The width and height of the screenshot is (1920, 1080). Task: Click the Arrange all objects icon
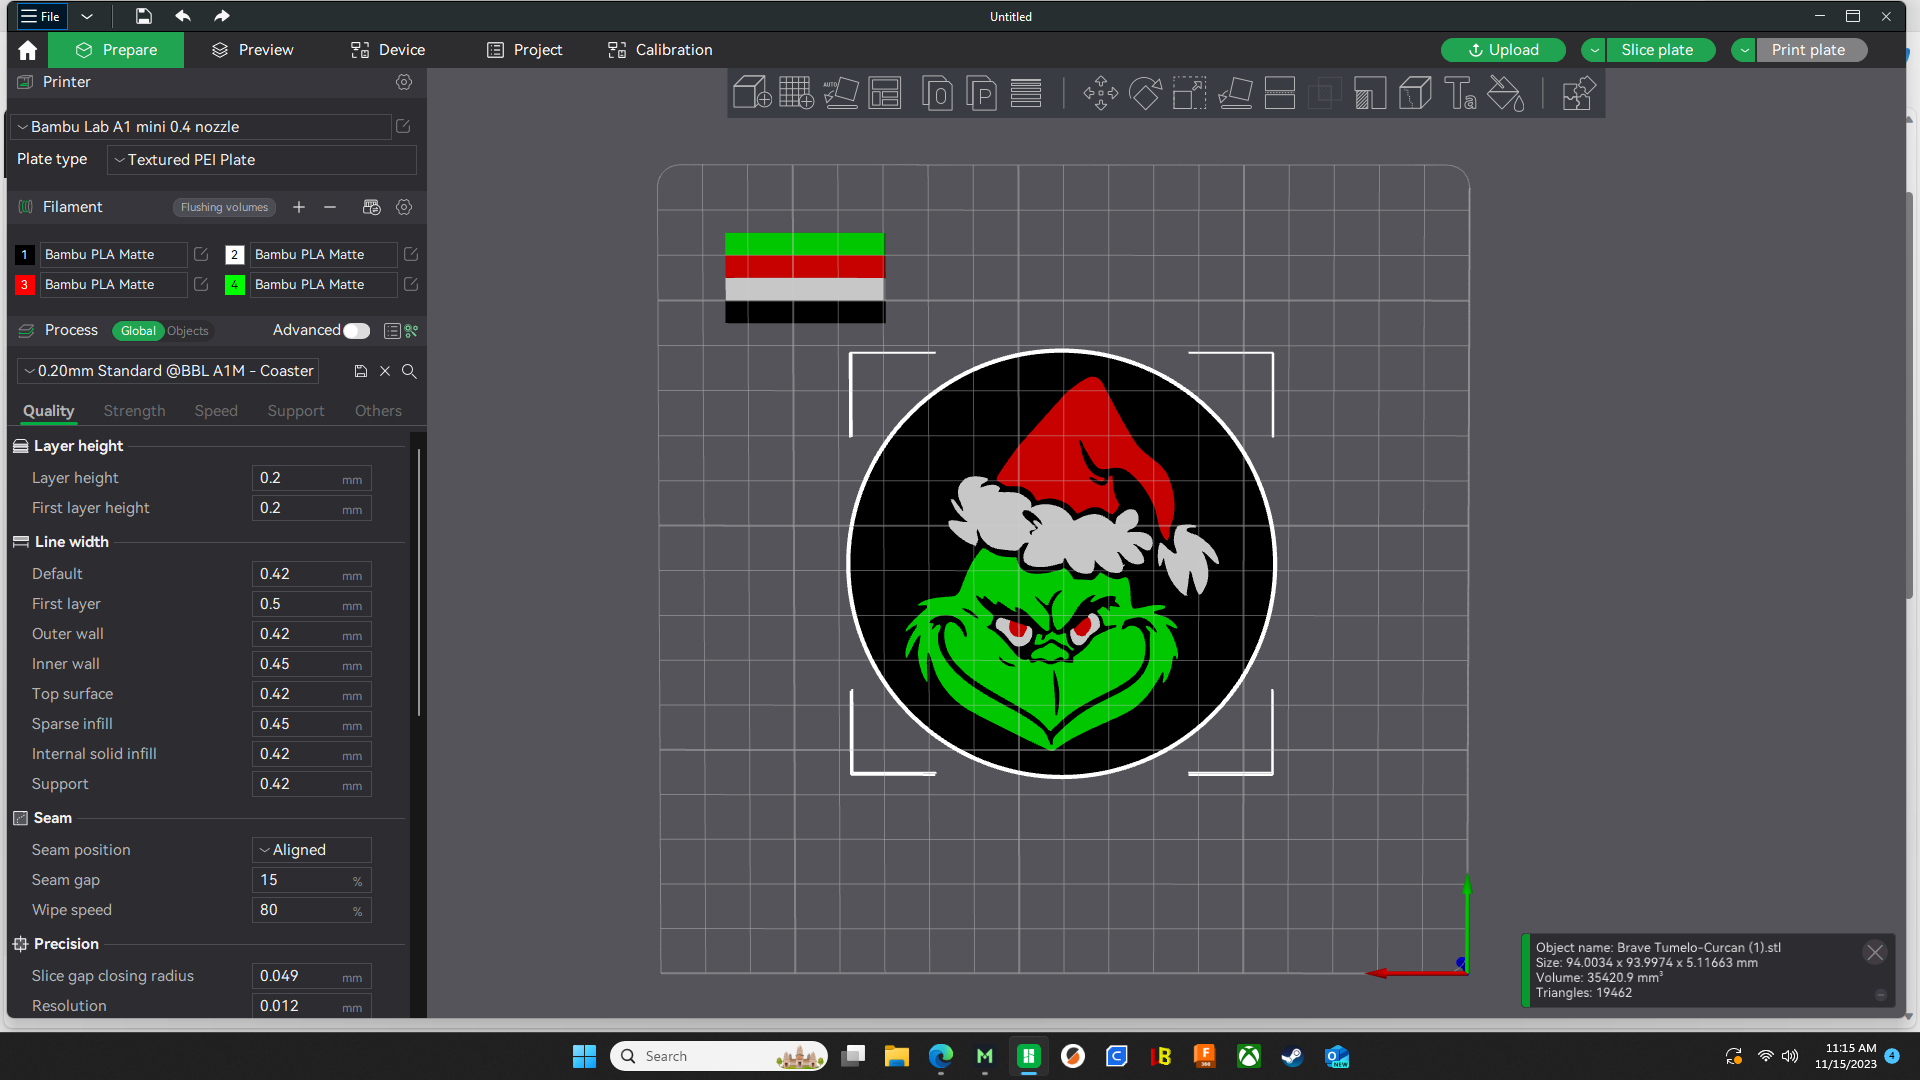885,93
